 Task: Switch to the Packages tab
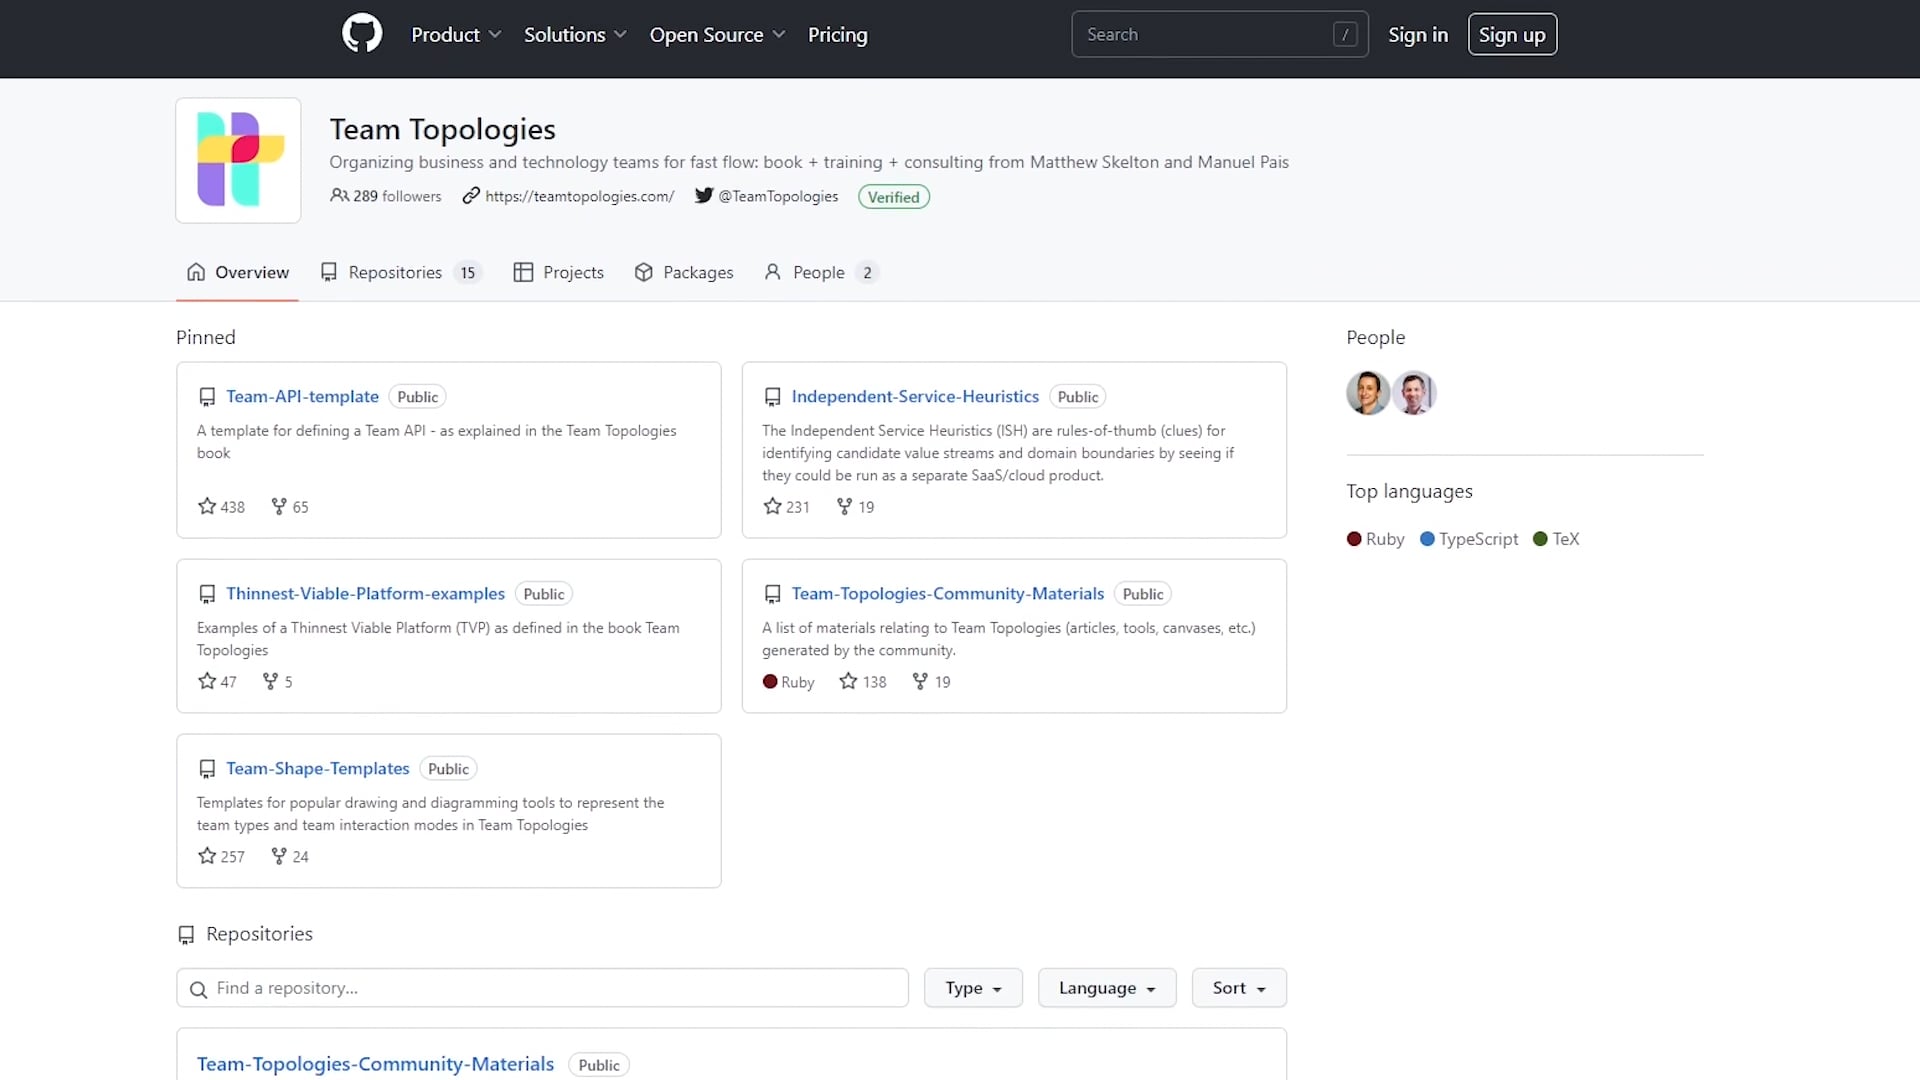[684, 272]
